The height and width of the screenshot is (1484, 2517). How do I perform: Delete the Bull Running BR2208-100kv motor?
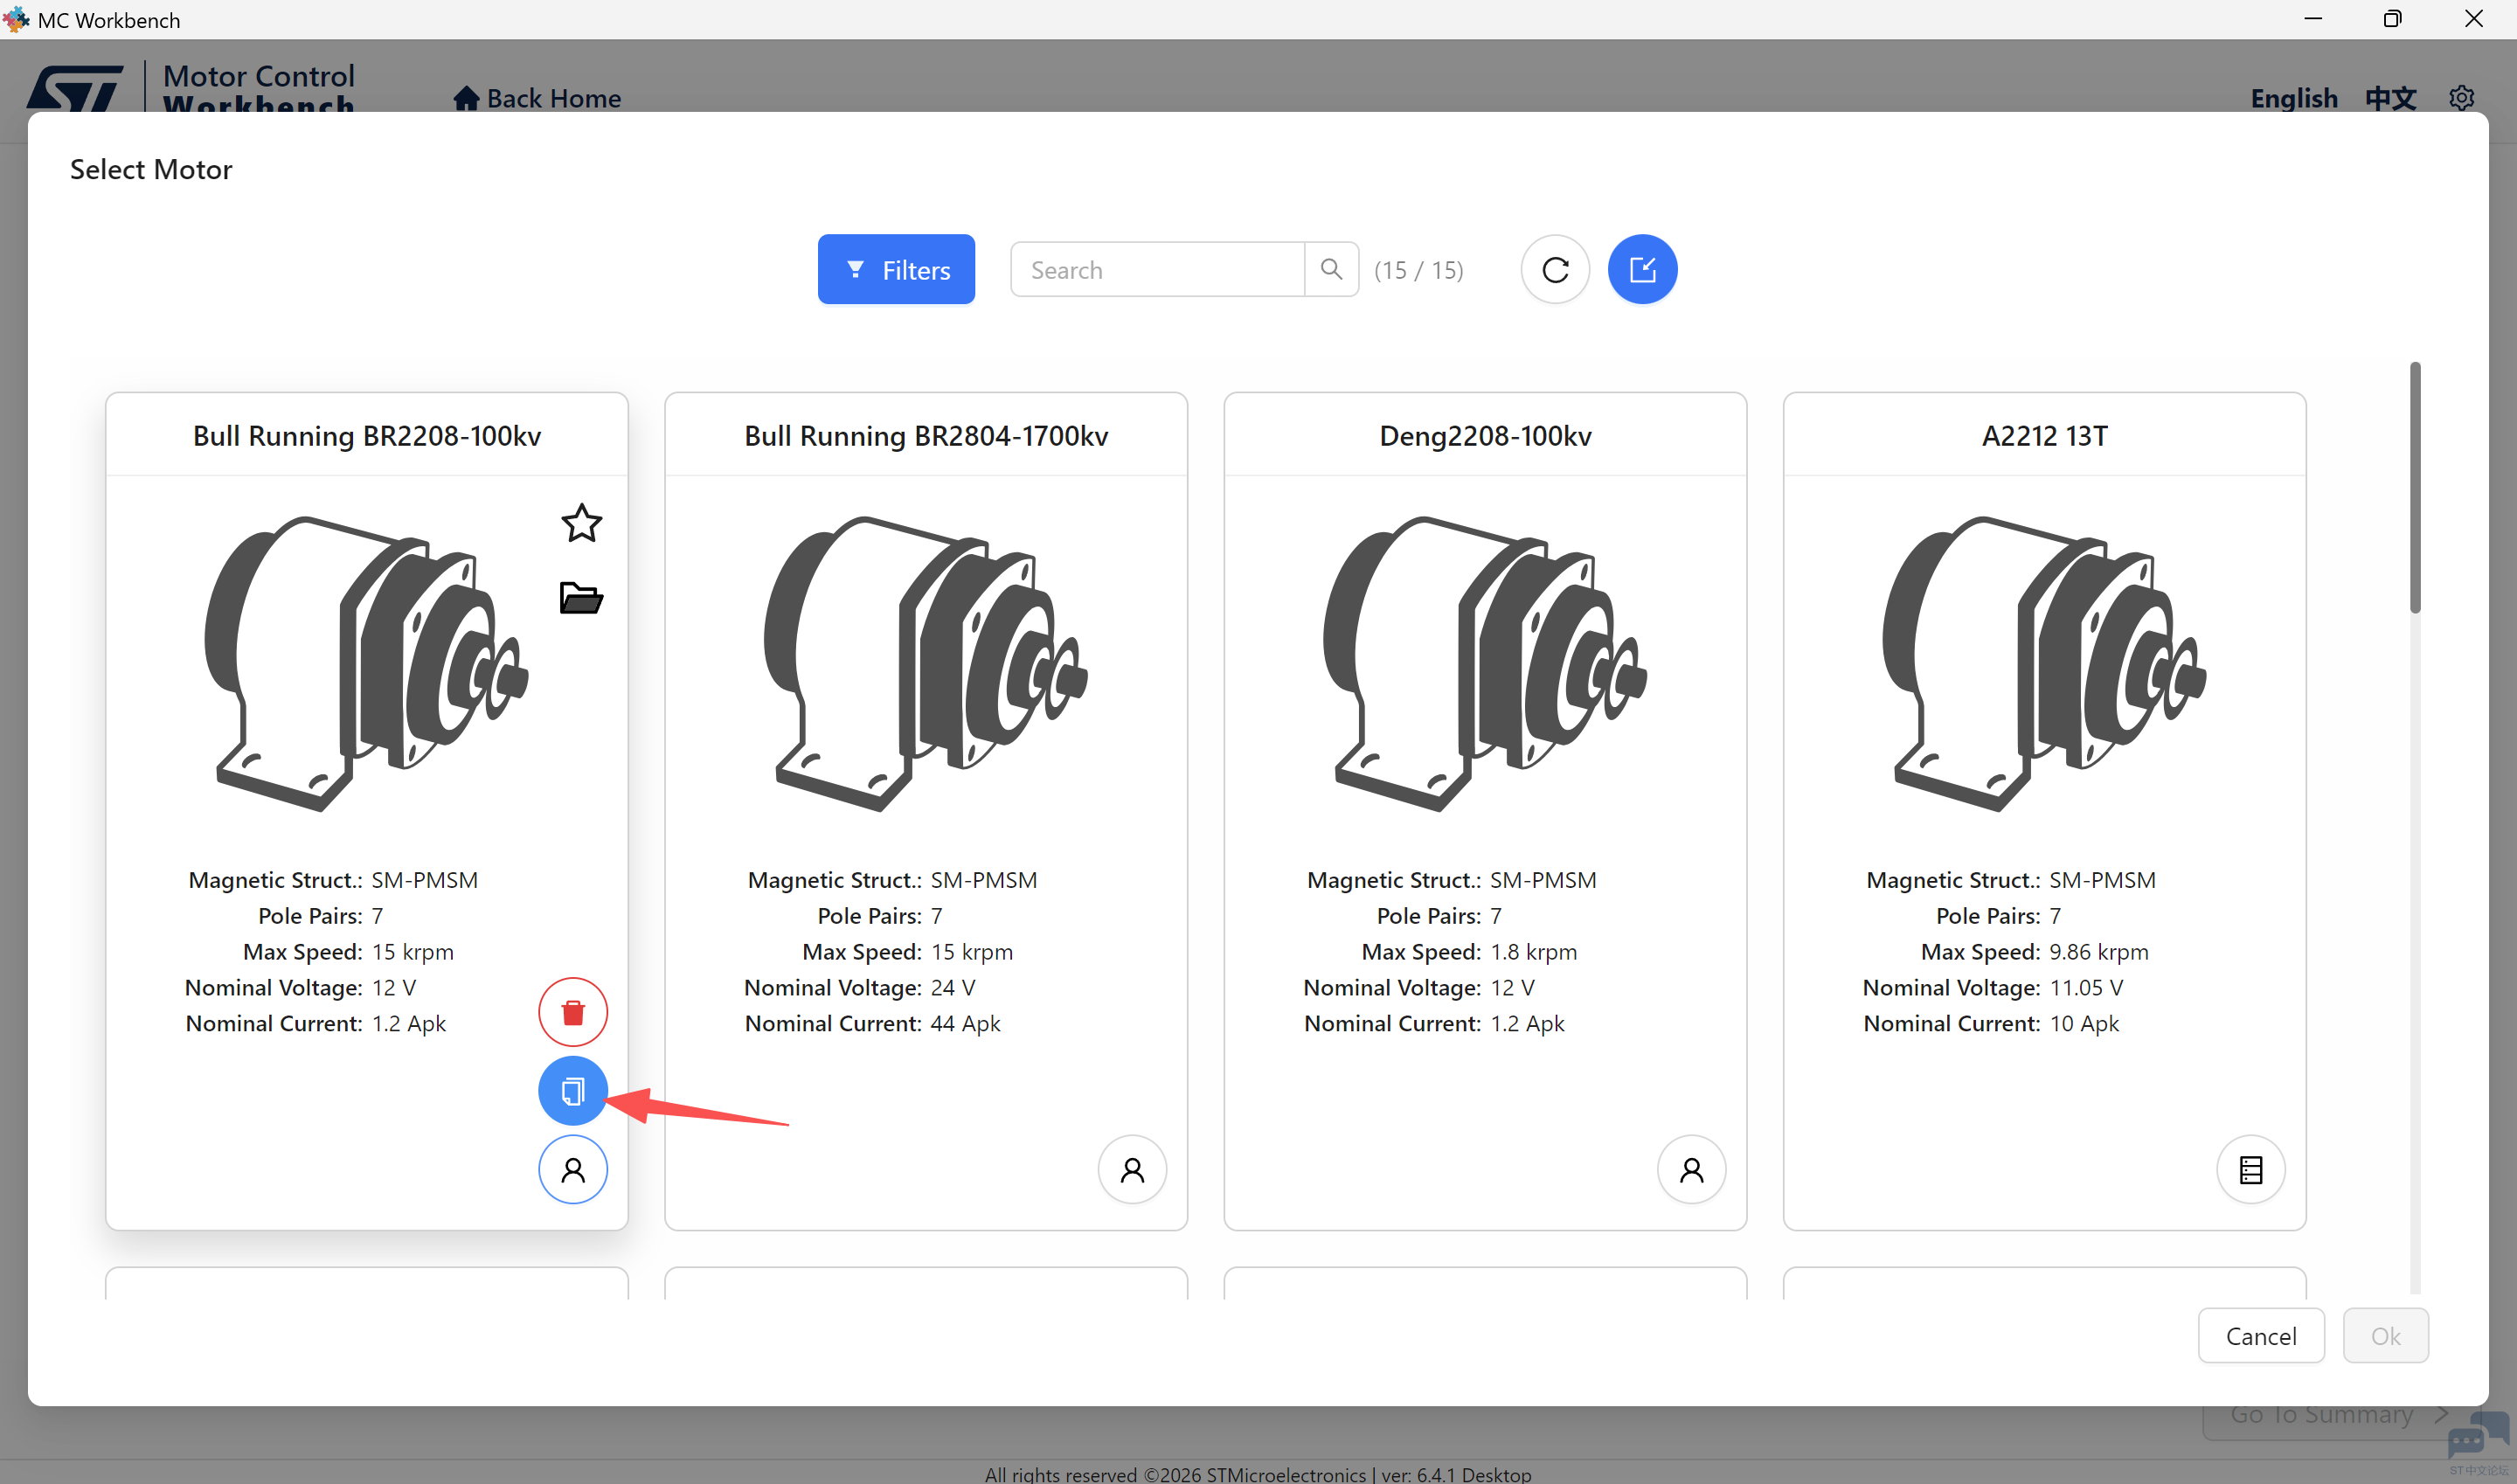pos(573,1012)
